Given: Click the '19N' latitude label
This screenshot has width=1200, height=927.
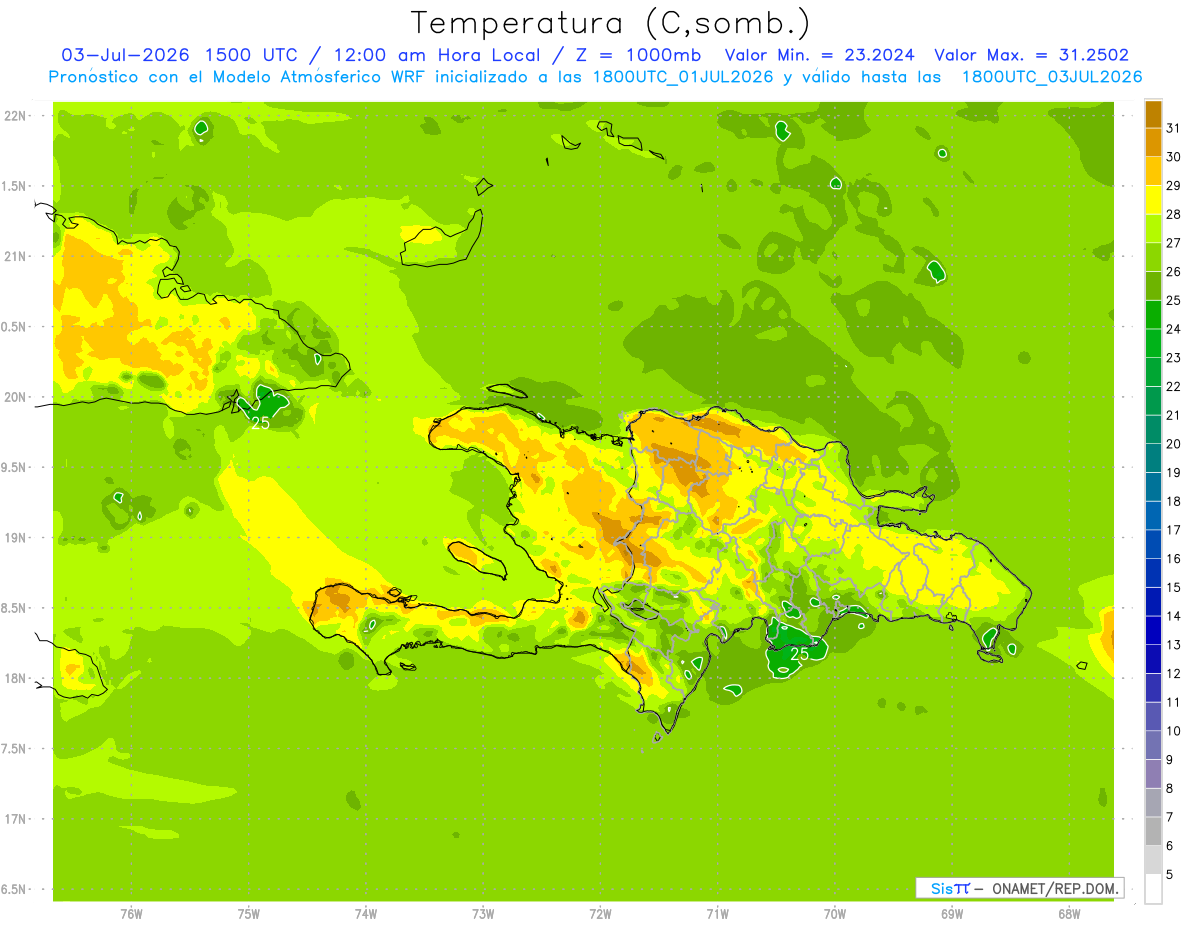Looking at the screenshot, I should (x=17, y=538).
